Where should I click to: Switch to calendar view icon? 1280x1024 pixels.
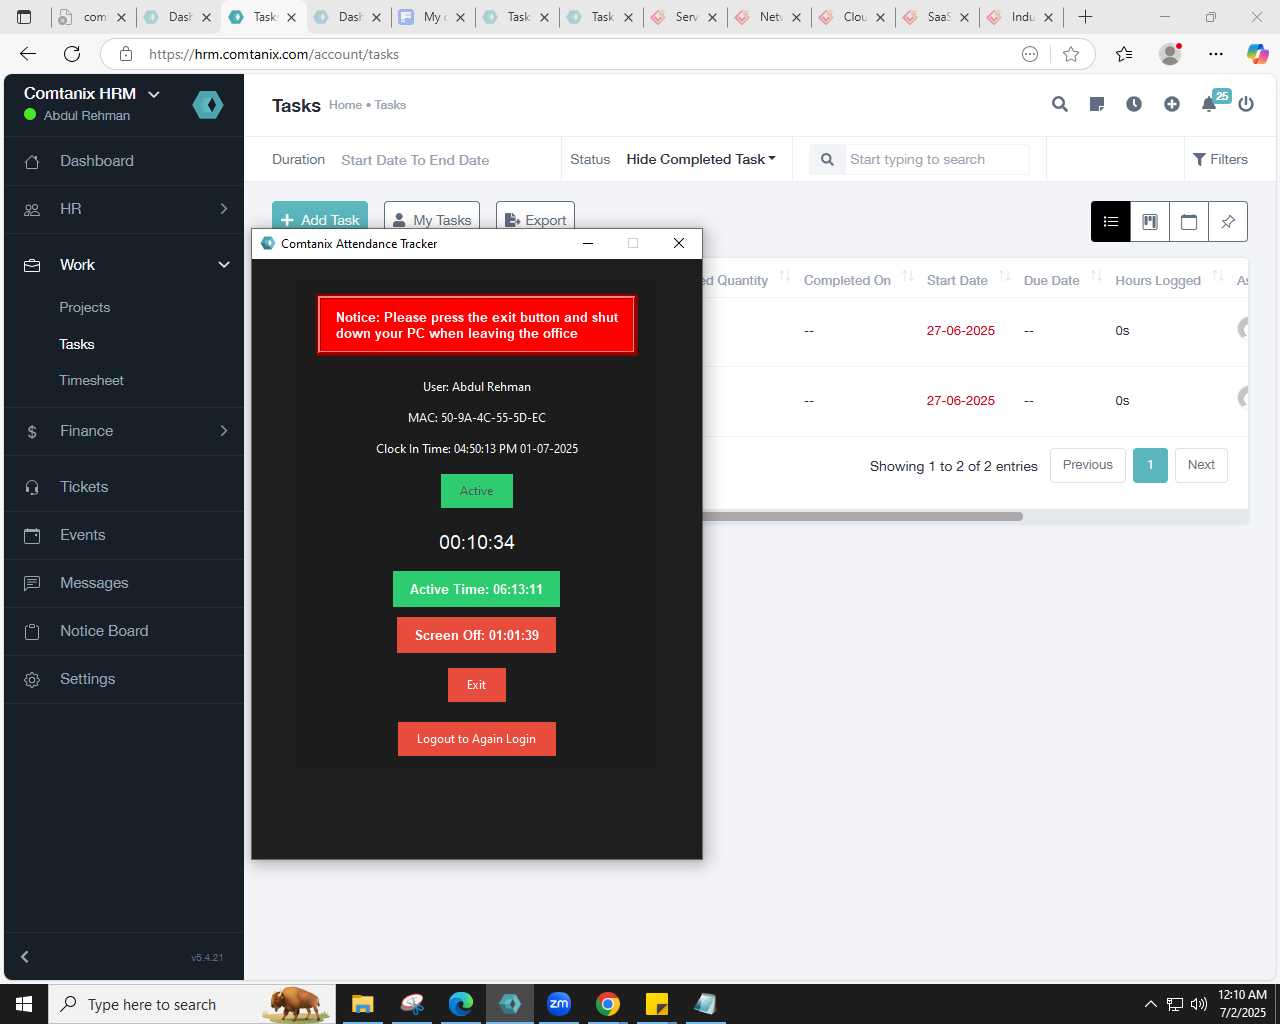coord(1189,222)
